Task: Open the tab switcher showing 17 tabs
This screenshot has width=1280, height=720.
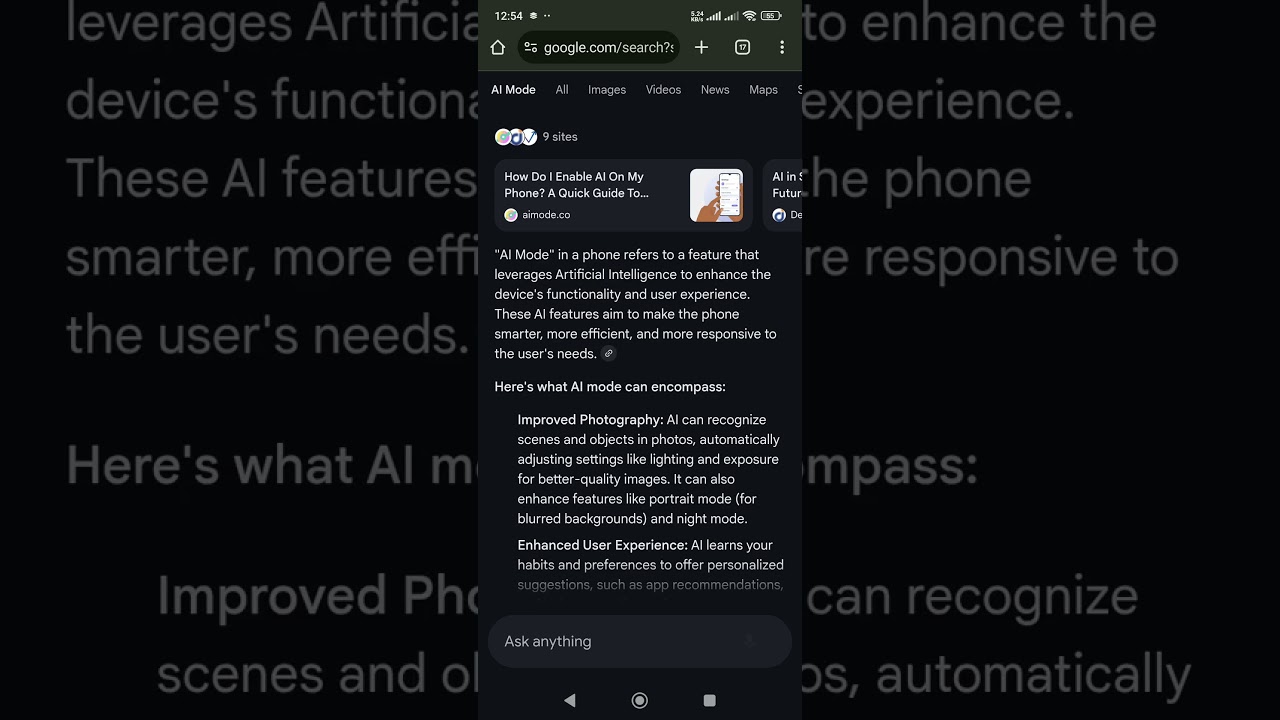Action: coord(742,47)
